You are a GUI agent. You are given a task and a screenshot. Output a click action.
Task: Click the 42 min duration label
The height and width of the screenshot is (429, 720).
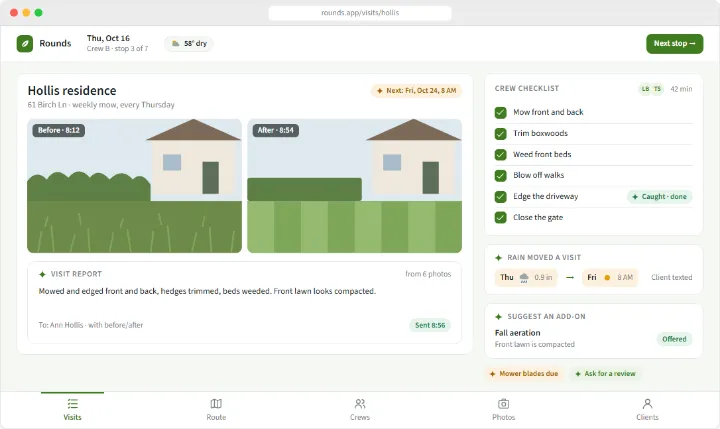pos(681,89)
